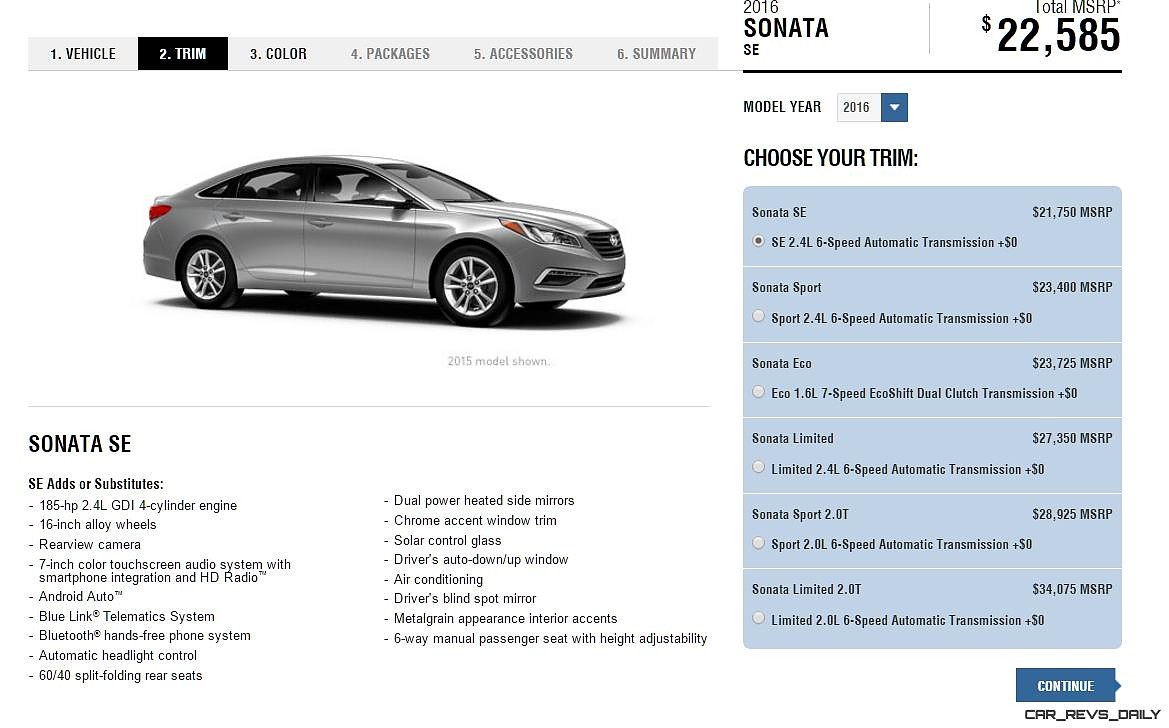Click the SONATA SE features heading

tap(80, 445)
